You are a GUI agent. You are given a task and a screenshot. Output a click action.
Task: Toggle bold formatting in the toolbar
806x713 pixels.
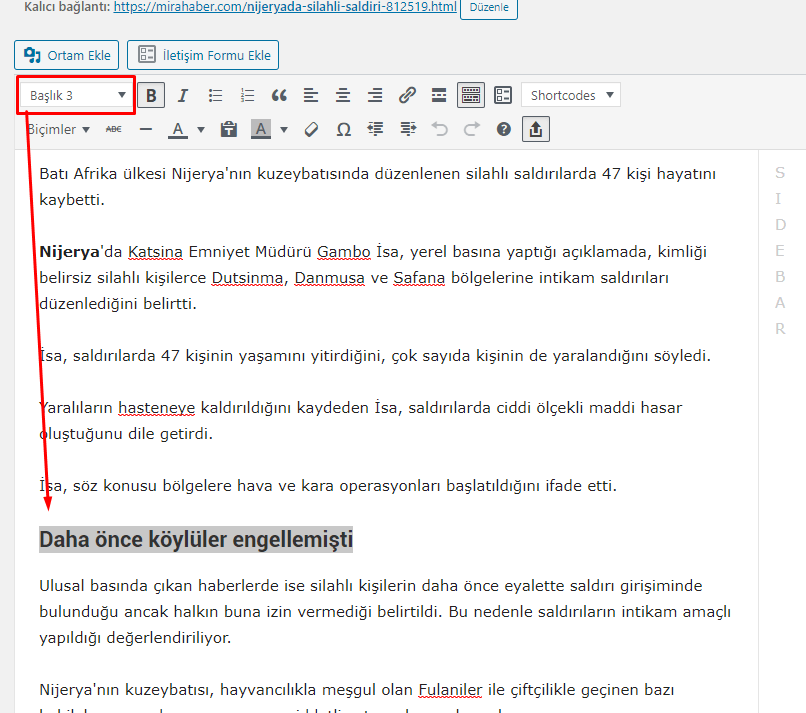(x=151, y=95)
